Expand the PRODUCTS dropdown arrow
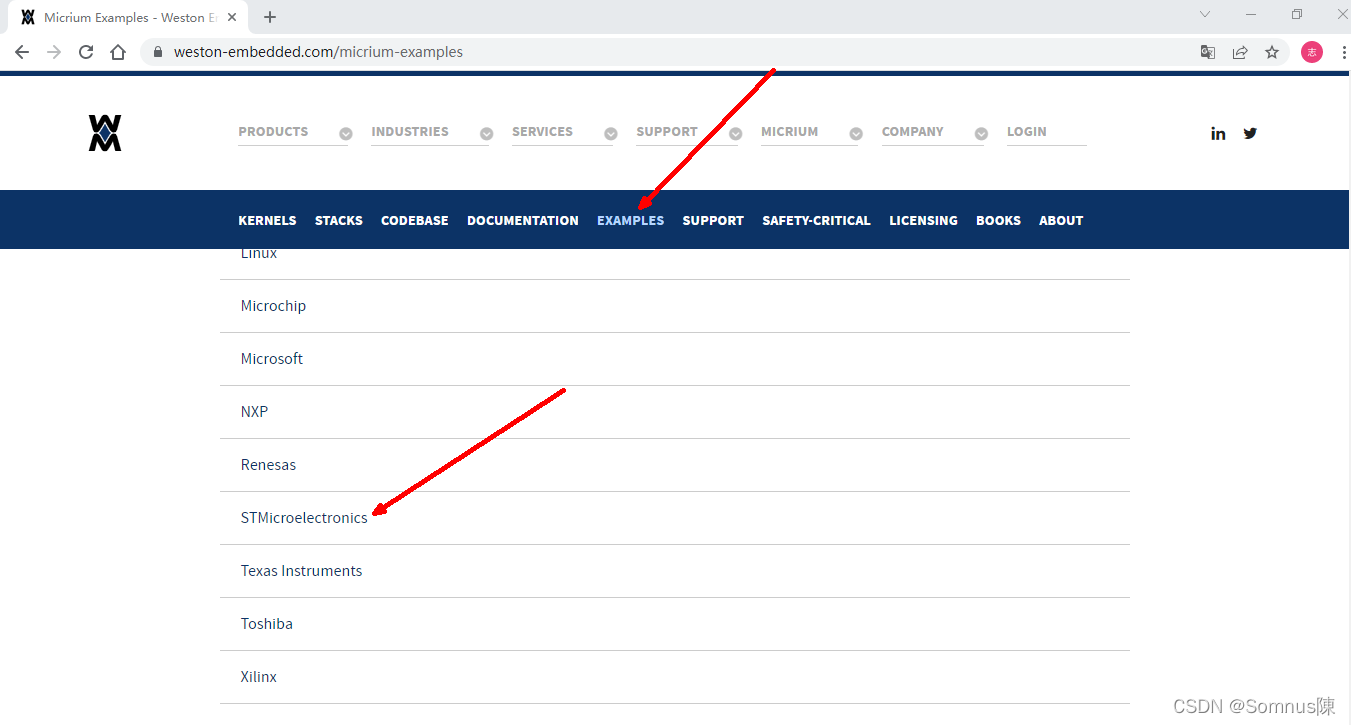The image size is (1351, 725). coord(345,134)
